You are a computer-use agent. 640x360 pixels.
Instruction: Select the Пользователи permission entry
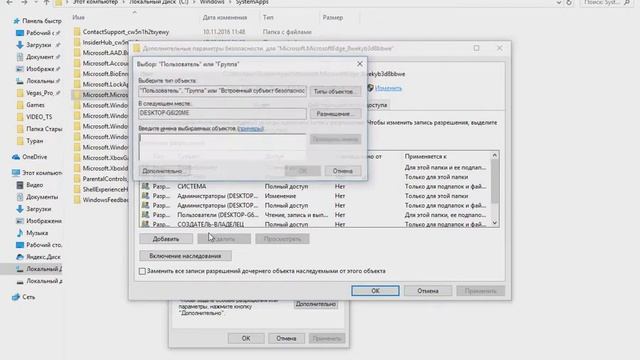click(x=315, y=215)
